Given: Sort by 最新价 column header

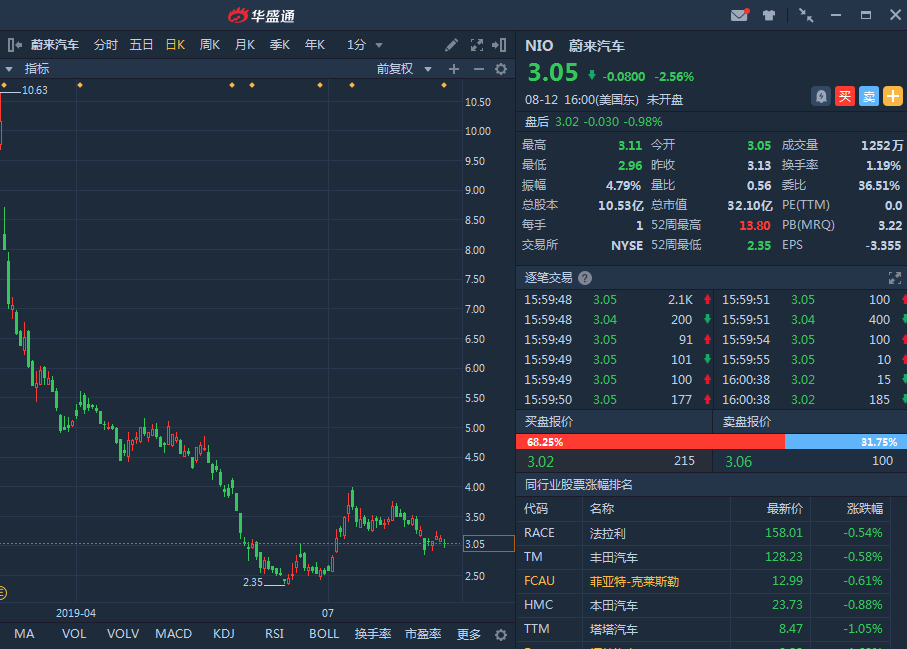Looking at the screenshot, I should [784, 508].
